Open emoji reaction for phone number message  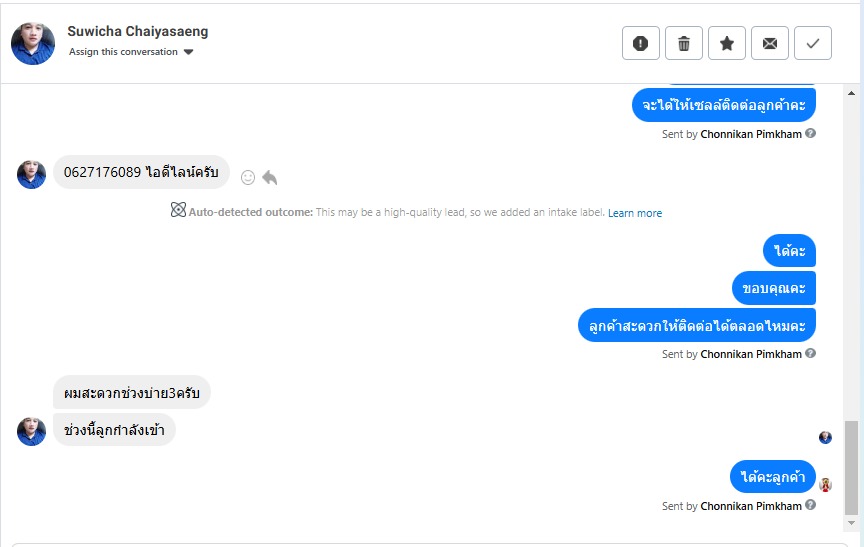point(248,177)
